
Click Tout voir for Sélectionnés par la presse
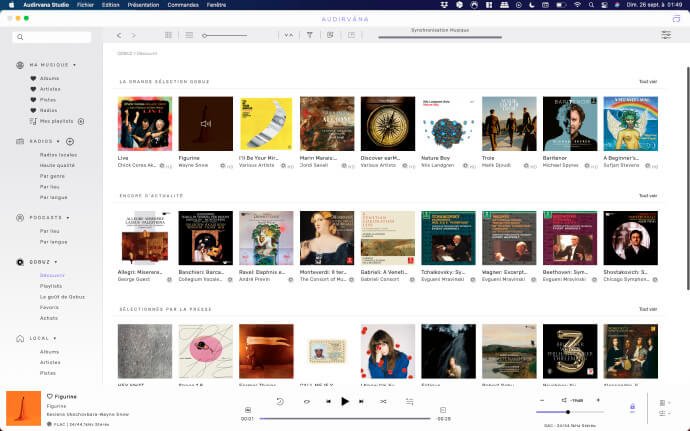[x=648, y=309]
